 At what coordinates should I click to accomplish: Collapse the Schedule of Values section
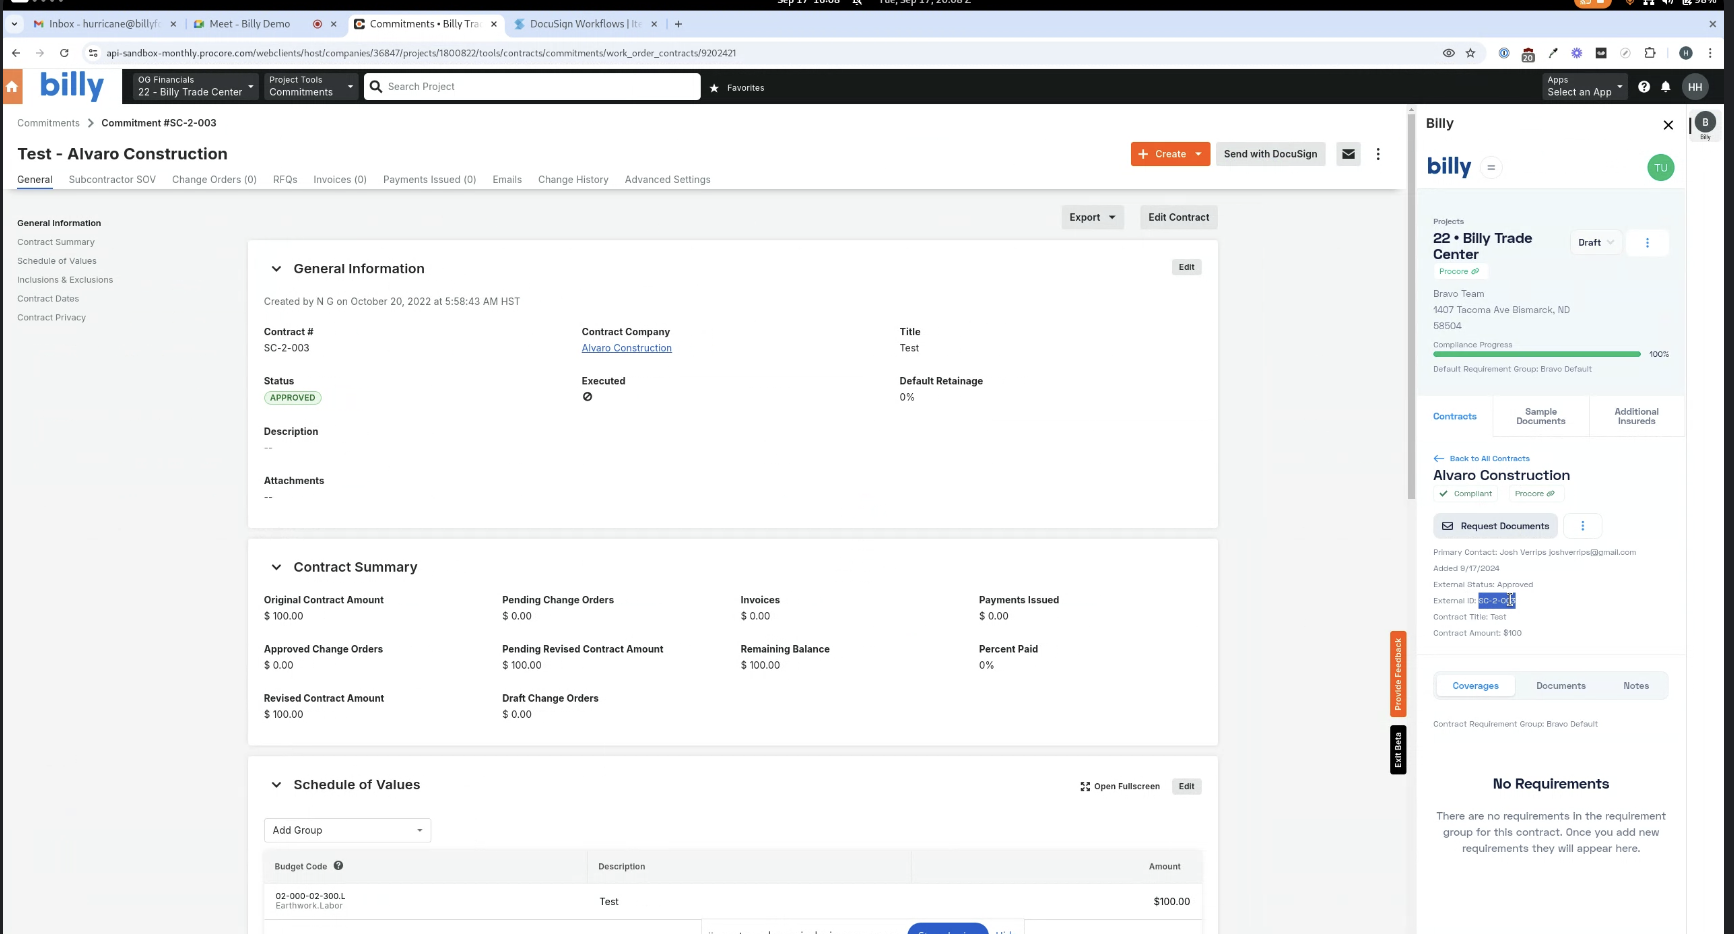pos(276,785)
